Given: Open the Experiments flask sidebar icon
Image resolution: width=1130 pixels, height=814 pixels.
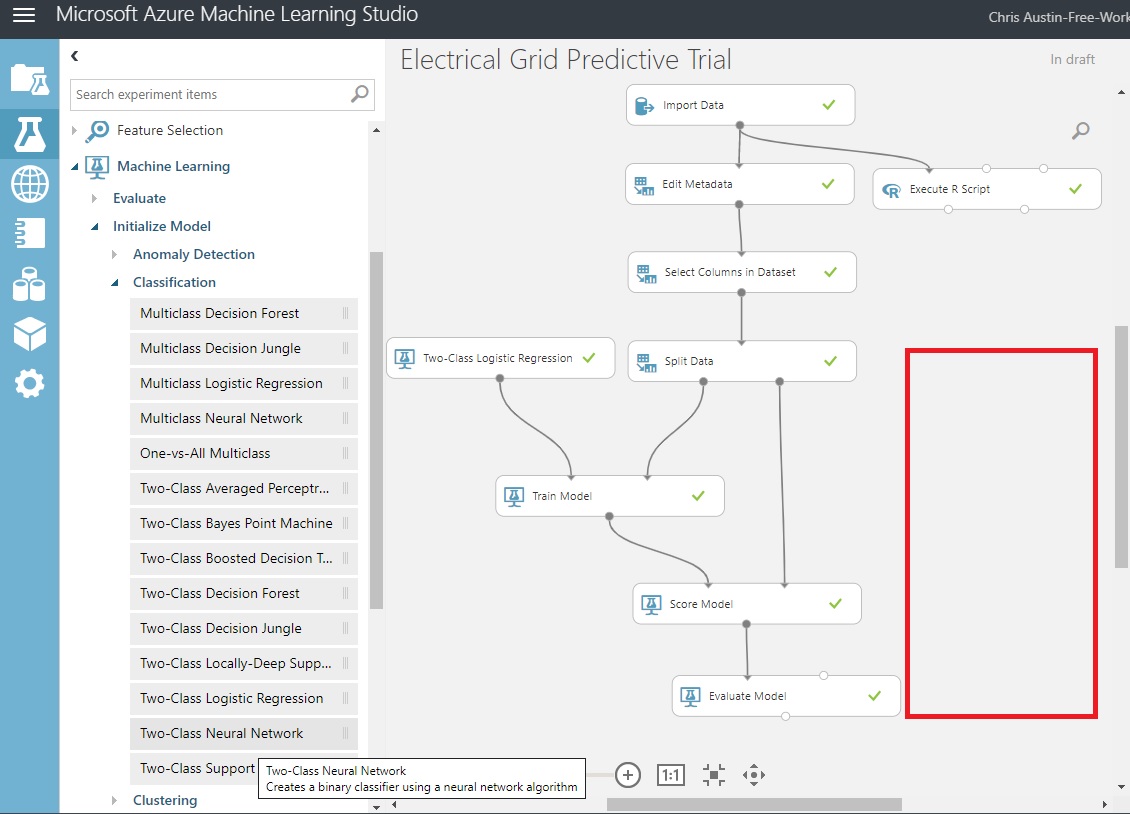Looking at the screenshot, I should [30, 134].
